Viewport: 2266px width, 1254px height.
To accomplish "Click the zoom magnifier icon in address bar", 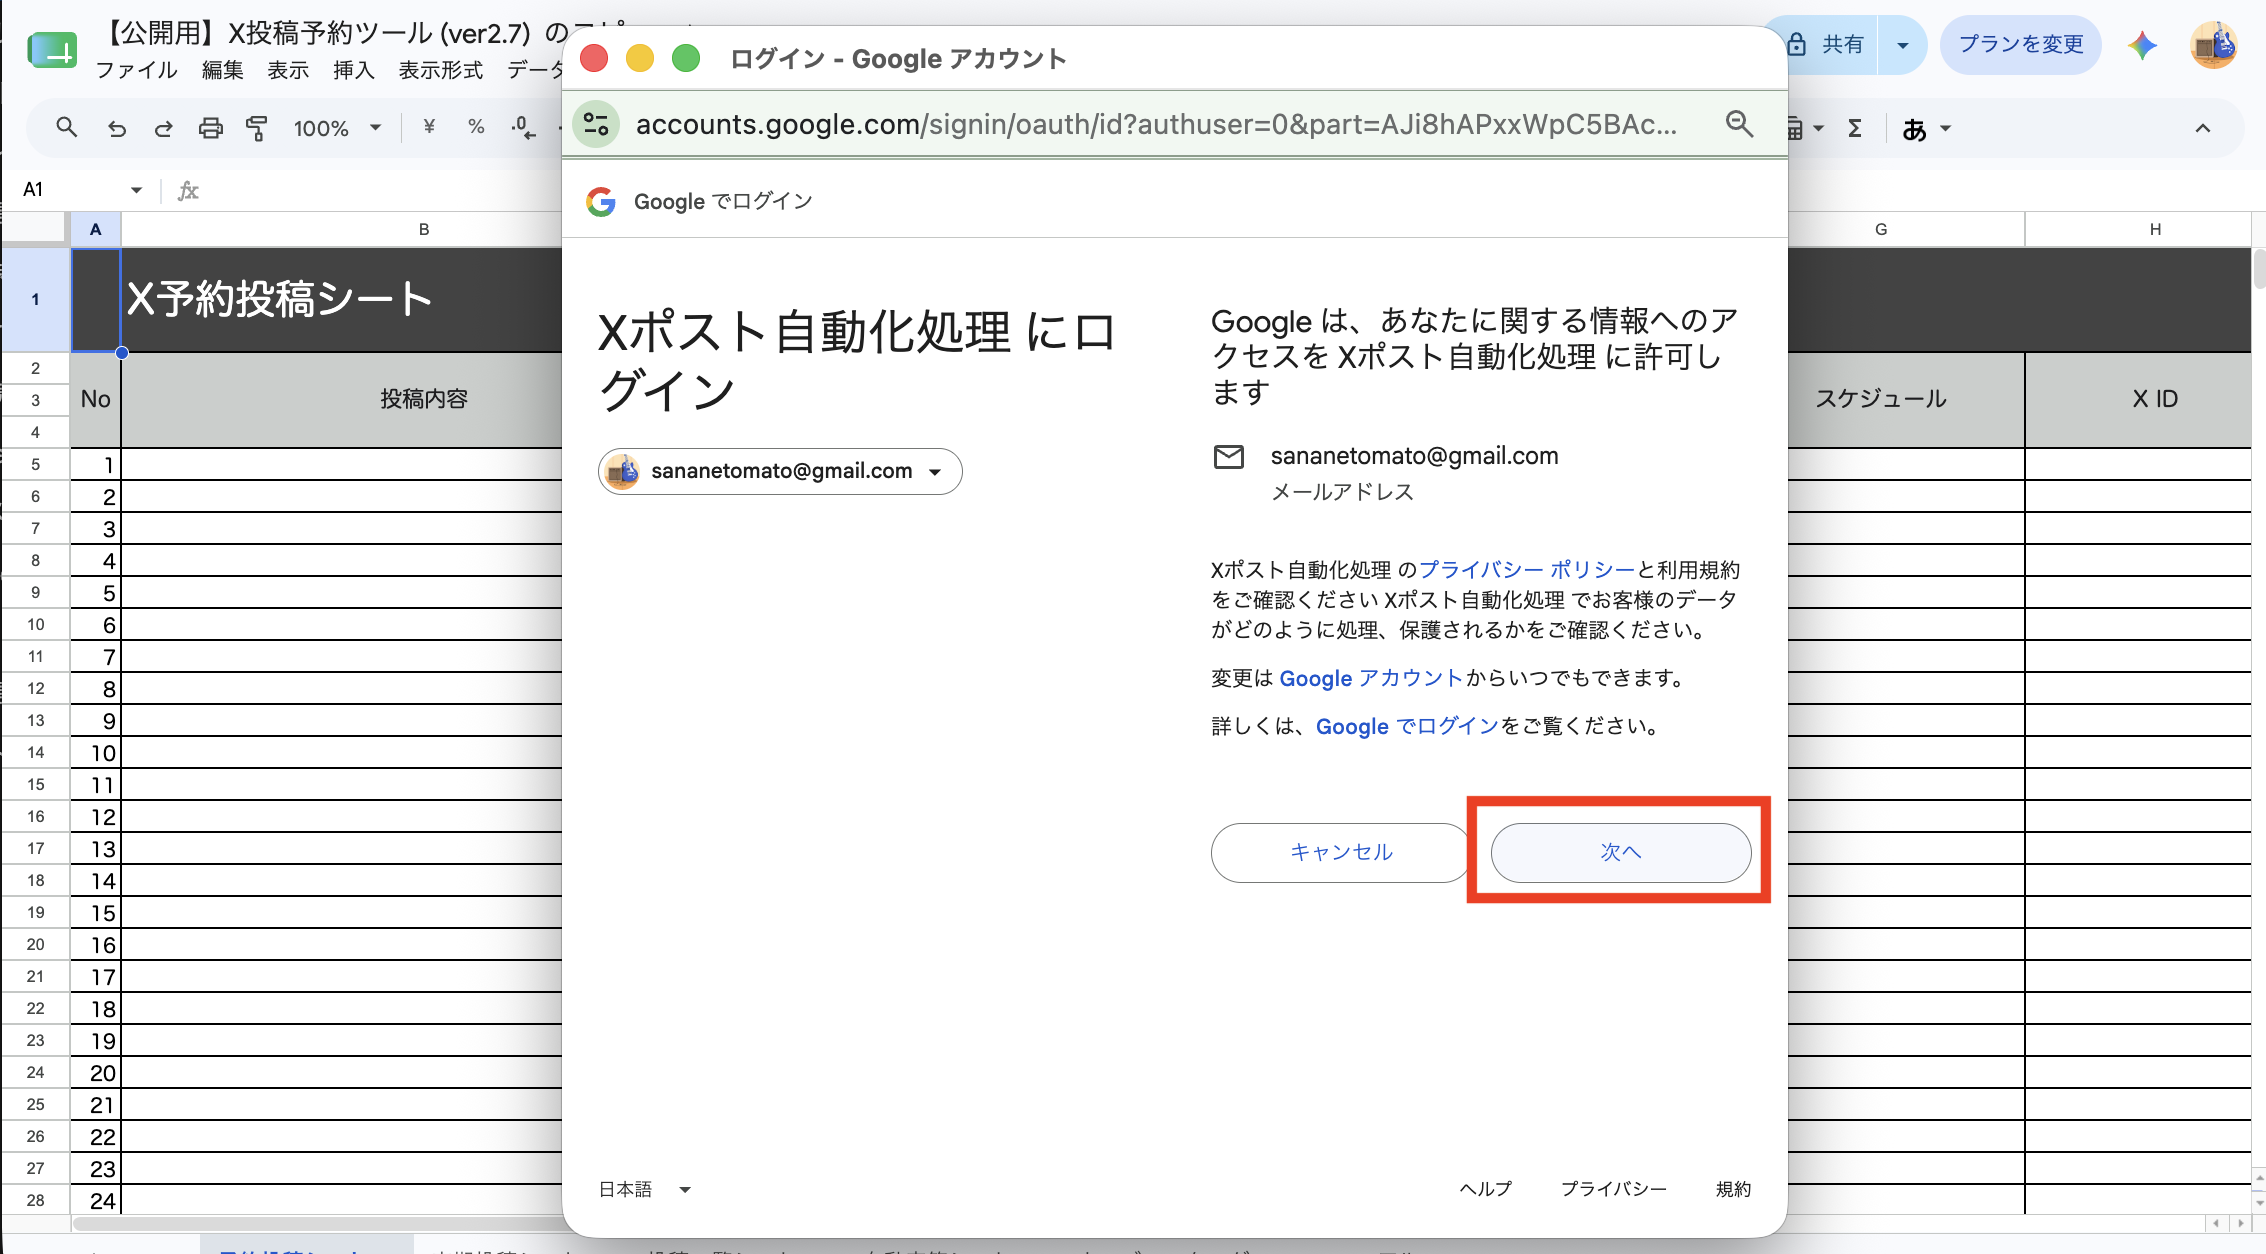I will tap(1740, 124).
